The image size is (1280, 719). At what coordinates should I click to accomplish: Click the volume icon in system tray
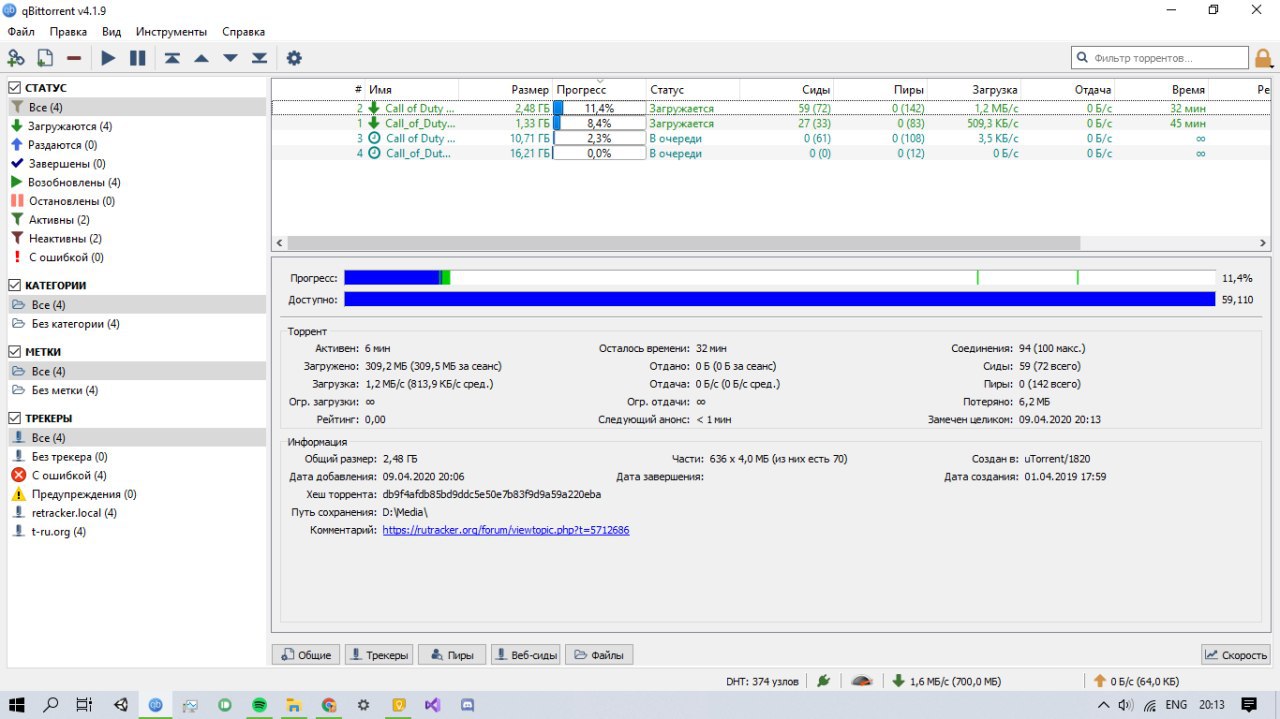pyautogui.click(x=1126, y=705)
